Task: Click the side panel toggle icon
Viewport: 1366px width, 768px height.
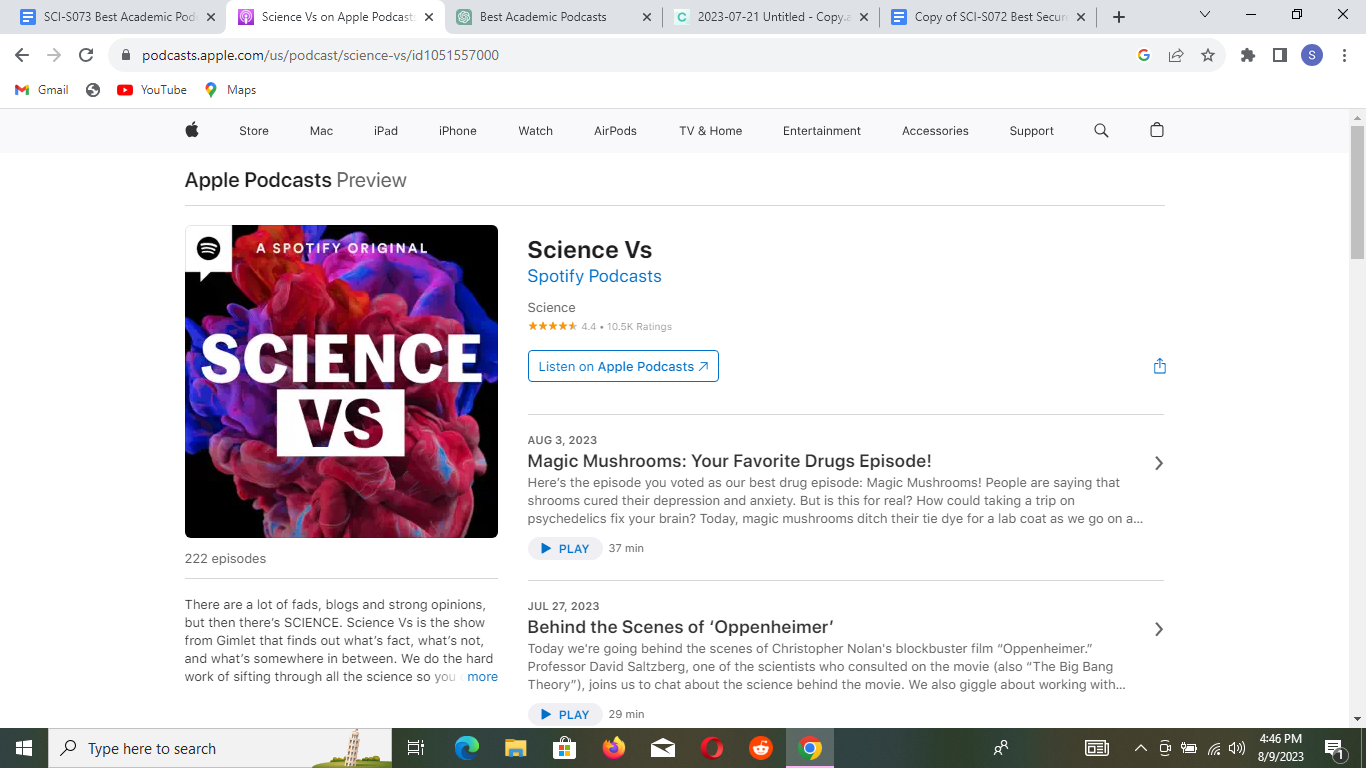Action: tap(1279, 55)
